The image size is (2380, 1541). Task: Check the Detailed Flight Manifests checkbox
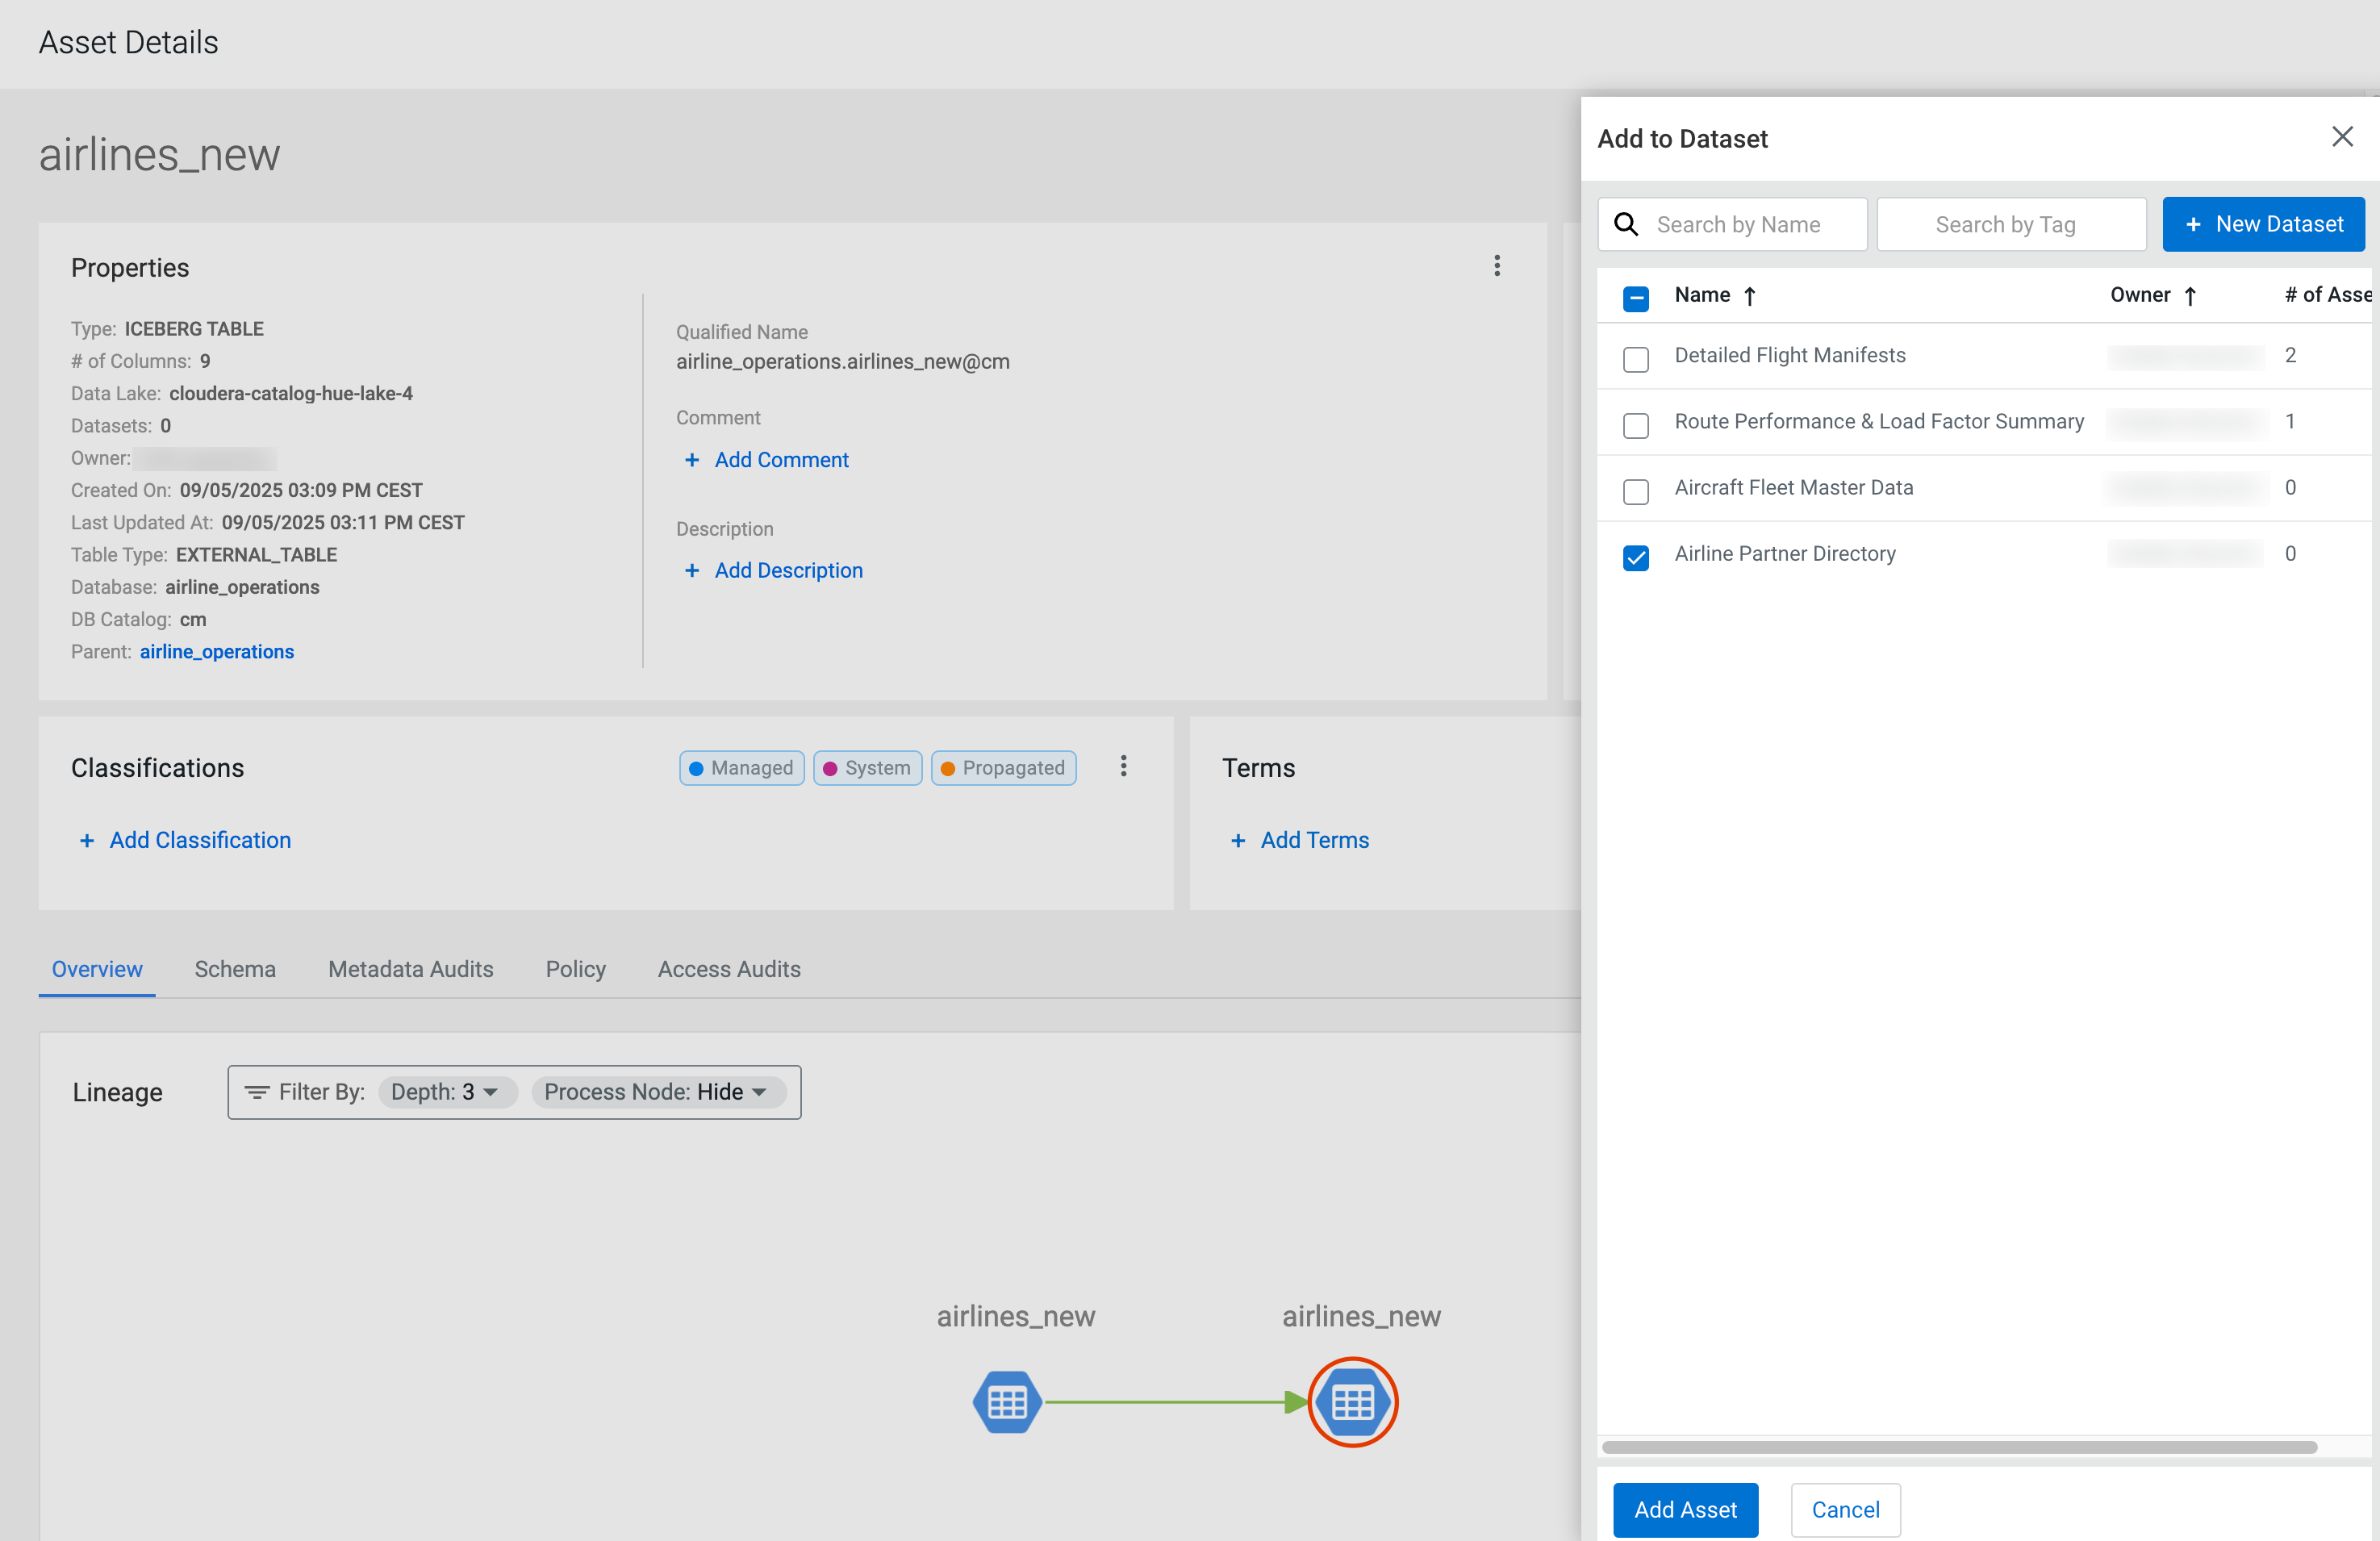point(1635,359)
